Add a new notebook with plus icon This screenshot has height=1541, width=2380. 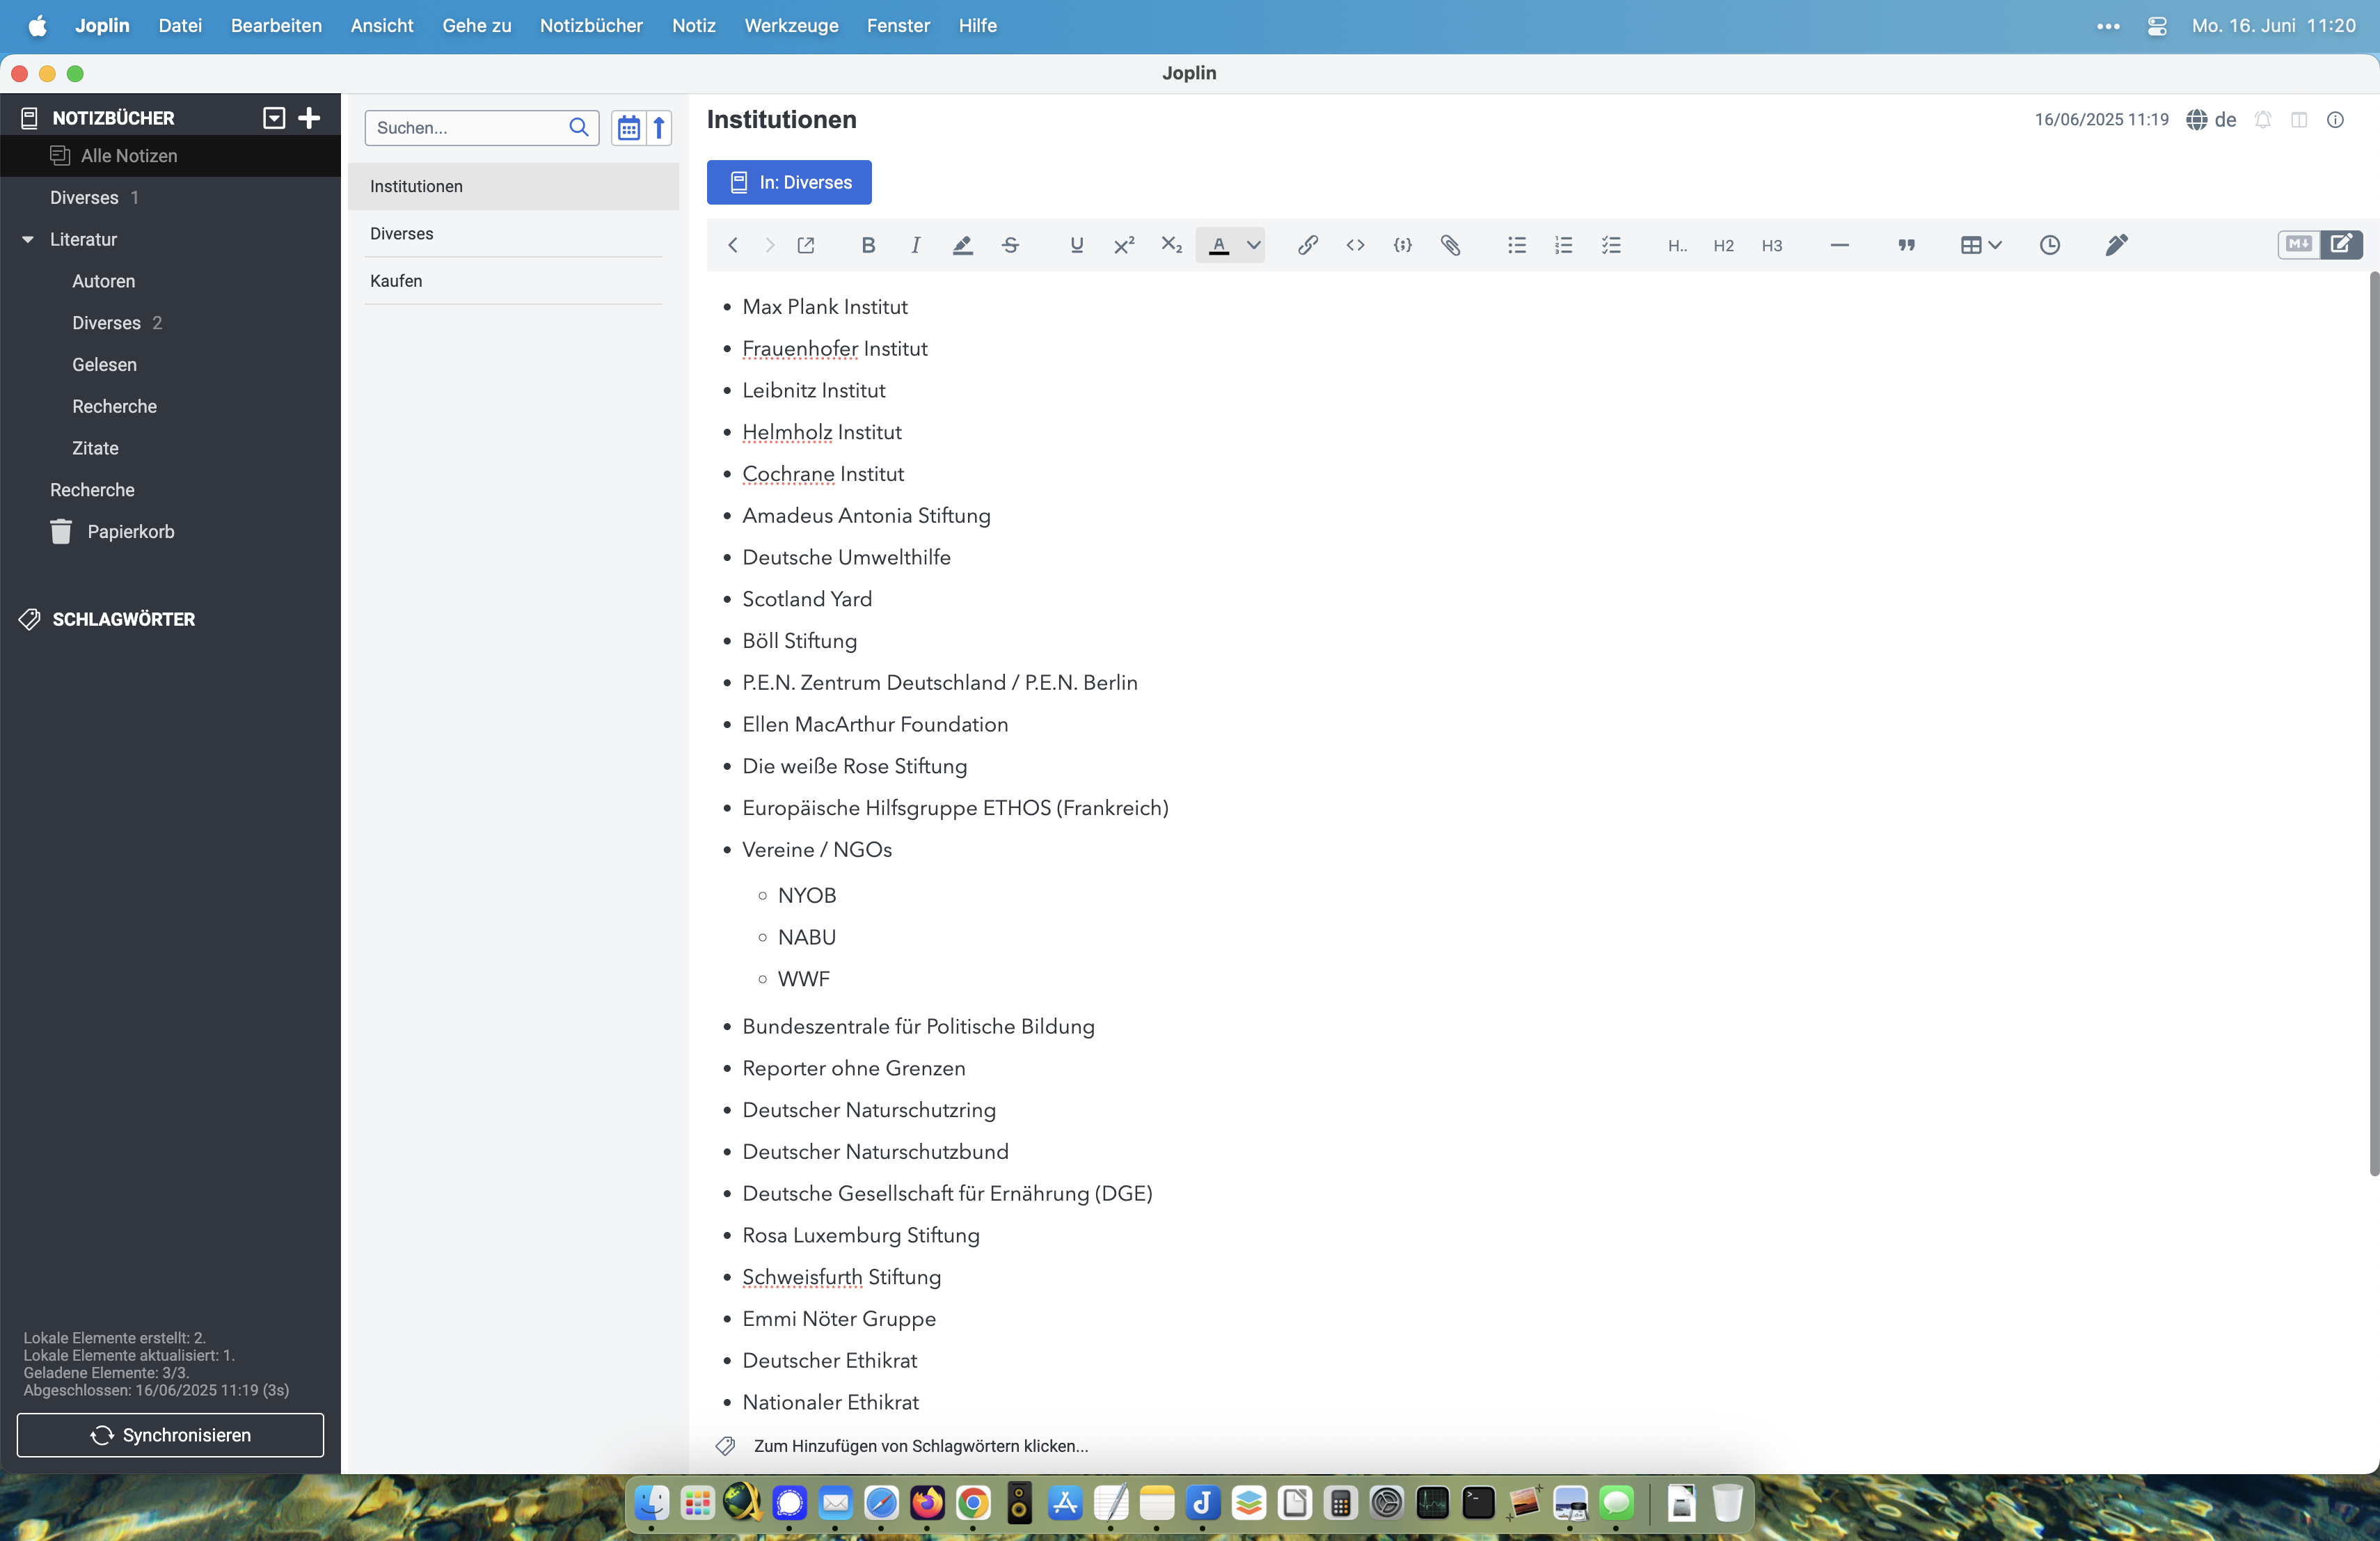click(309, 118)
